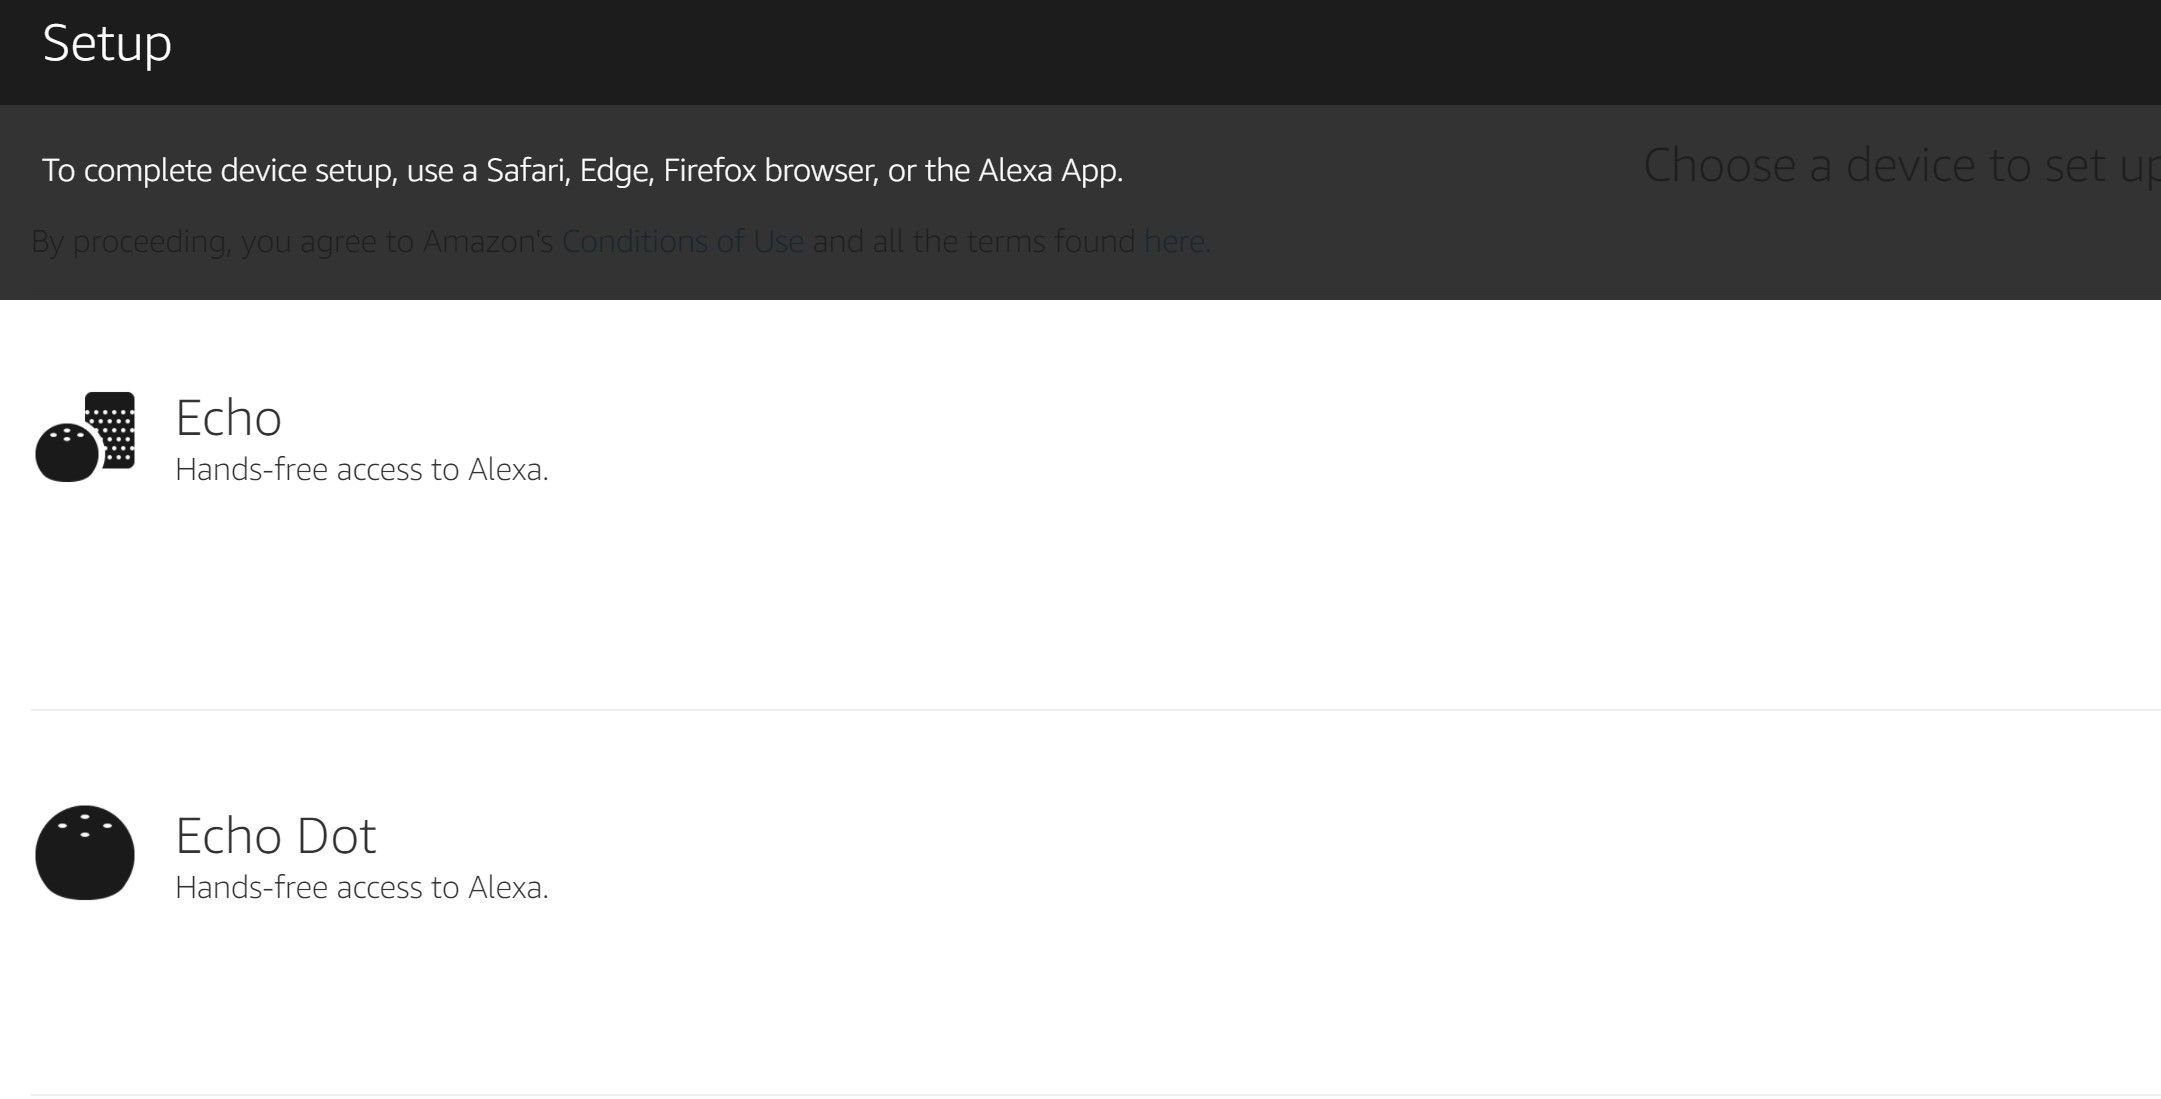Image resolution: width=2161 pixels, height=1099 pixels.
Task: Click the Setup page title
Action: coord(107,44)
